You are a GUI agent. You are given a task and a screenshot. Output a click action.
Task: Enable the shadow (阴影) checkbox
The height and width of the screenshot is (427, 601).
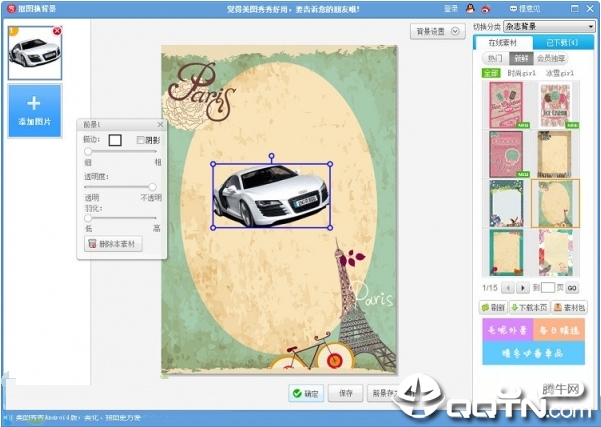(140, 140)
